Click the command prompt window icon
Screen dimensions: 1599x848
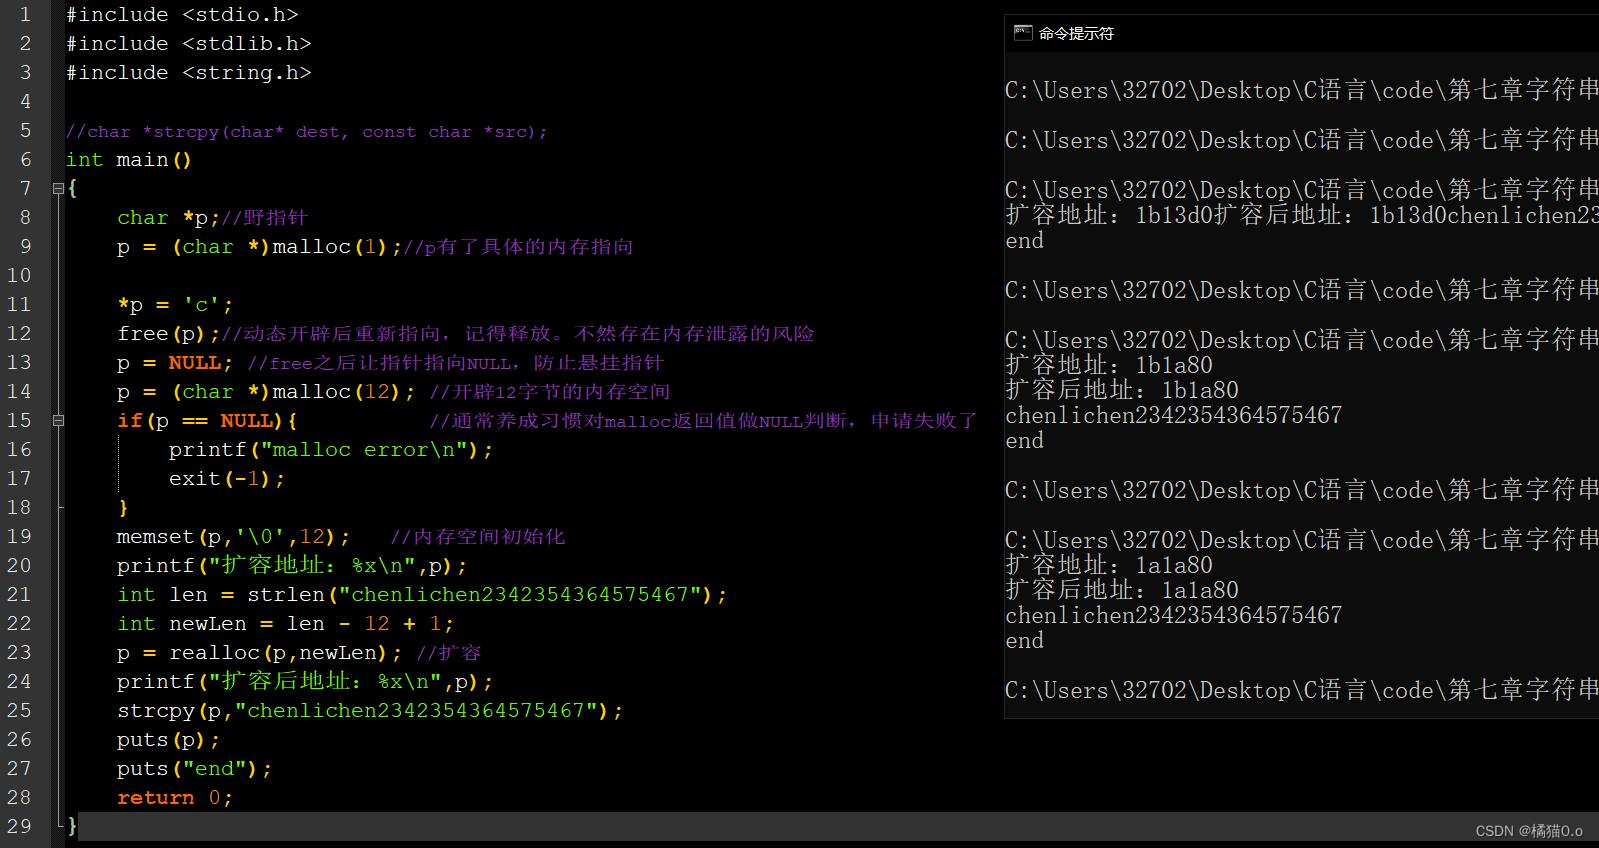click(x=1023, y=33)
